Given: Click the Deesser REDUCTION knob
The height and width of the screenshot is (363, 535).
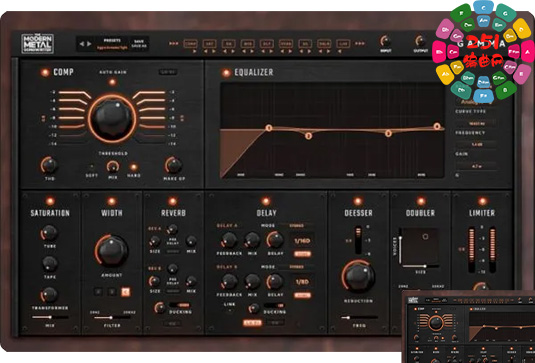Looking at the screenshot, I should pos(358,277).
